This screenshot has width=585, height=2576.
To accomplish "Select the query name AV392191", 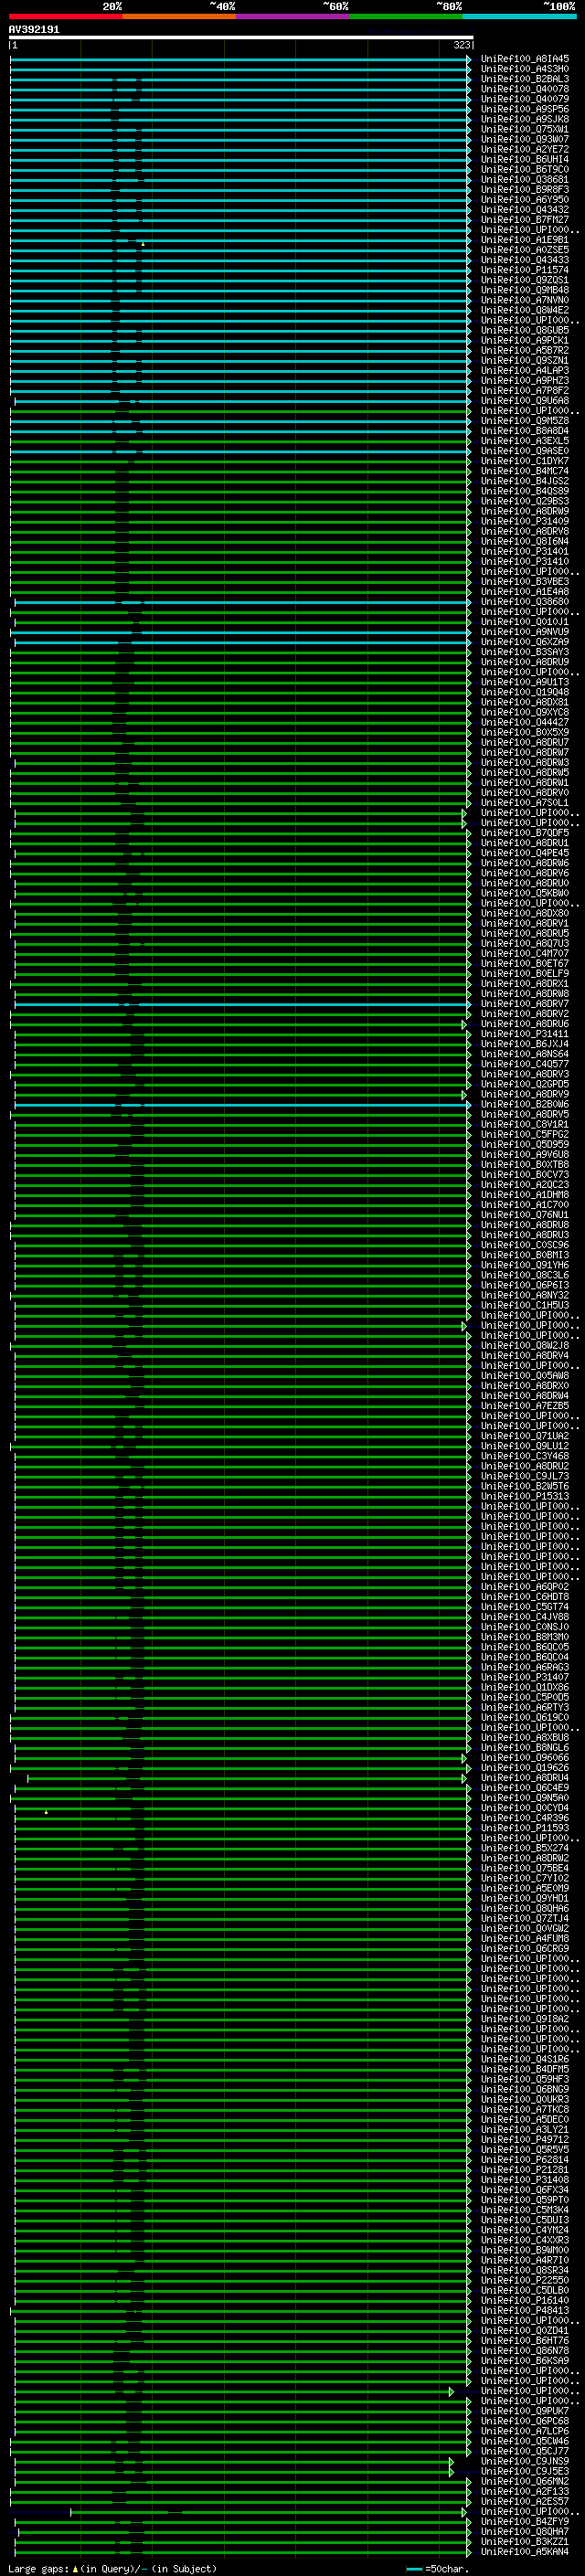I will coord(34,29).
